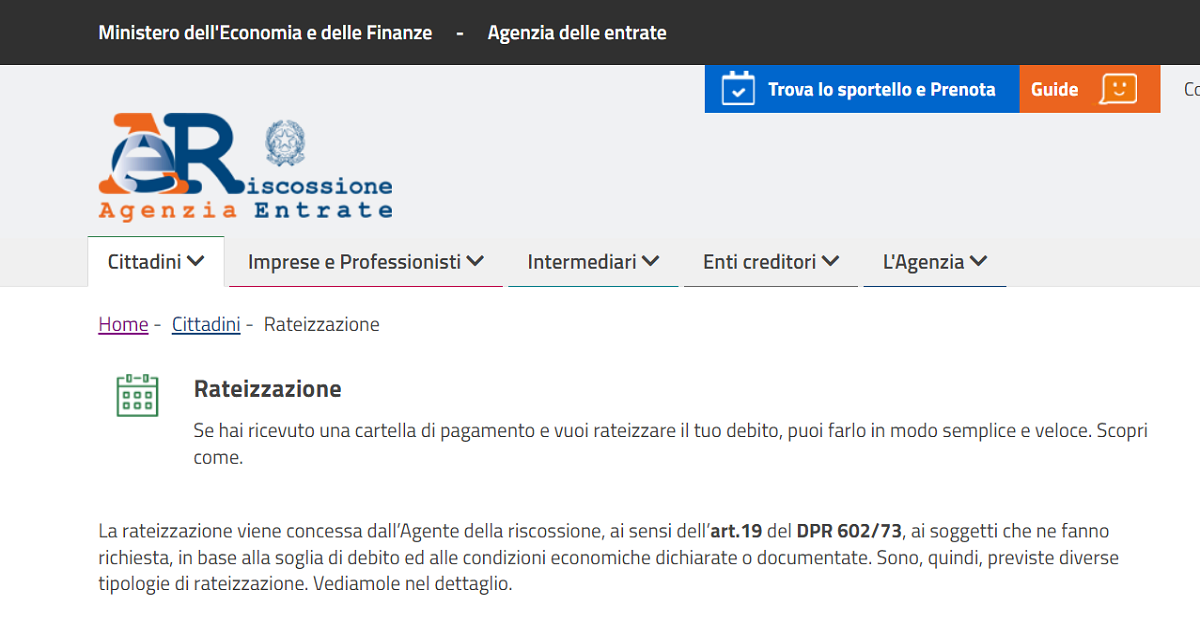
Task: Click the Rateizzazione page heading
Action: (x=268, y=388)
